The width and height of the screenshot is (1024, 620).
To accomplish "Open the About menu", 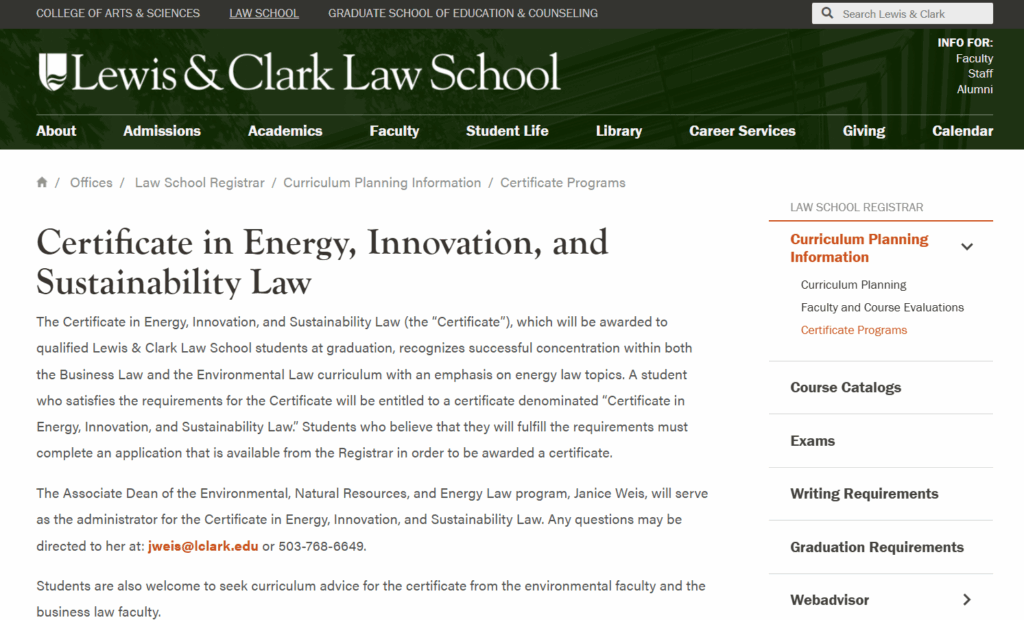I will pos(56,131).
